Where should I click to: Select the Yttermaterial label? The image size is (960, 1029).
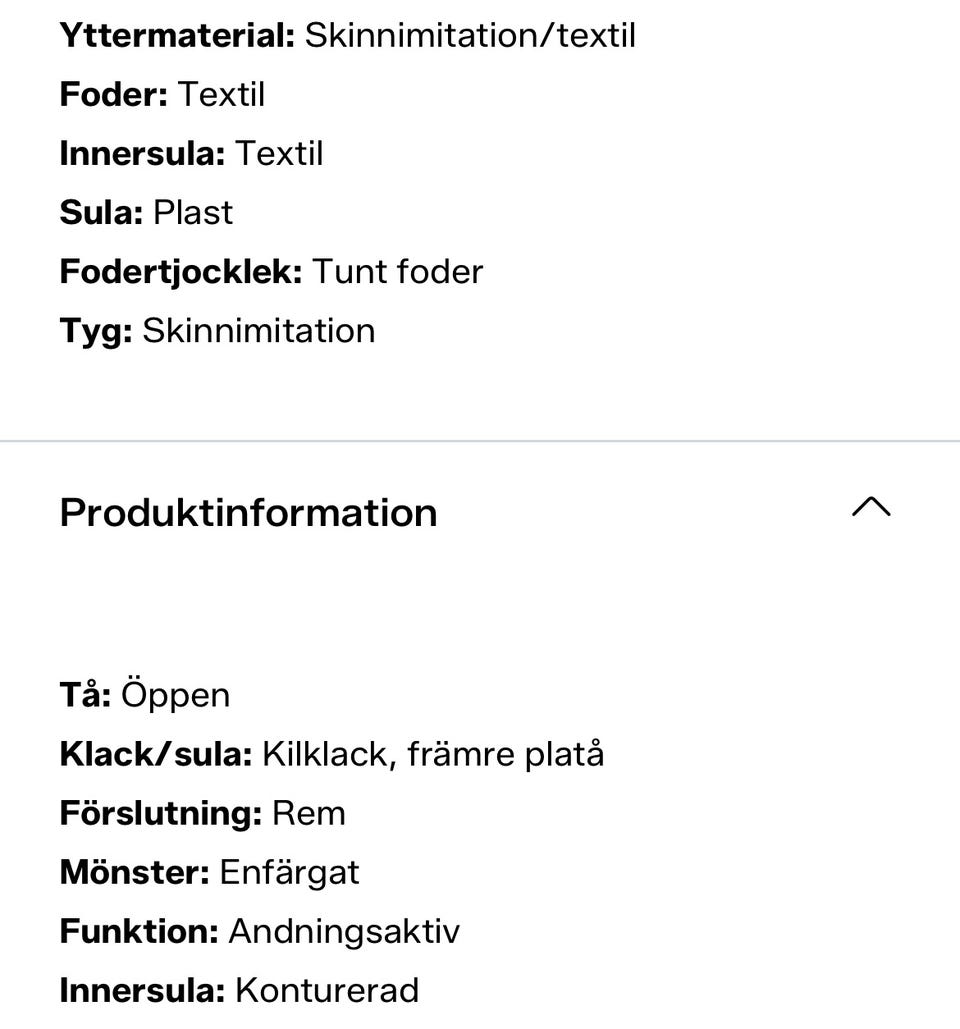(177, 36)
